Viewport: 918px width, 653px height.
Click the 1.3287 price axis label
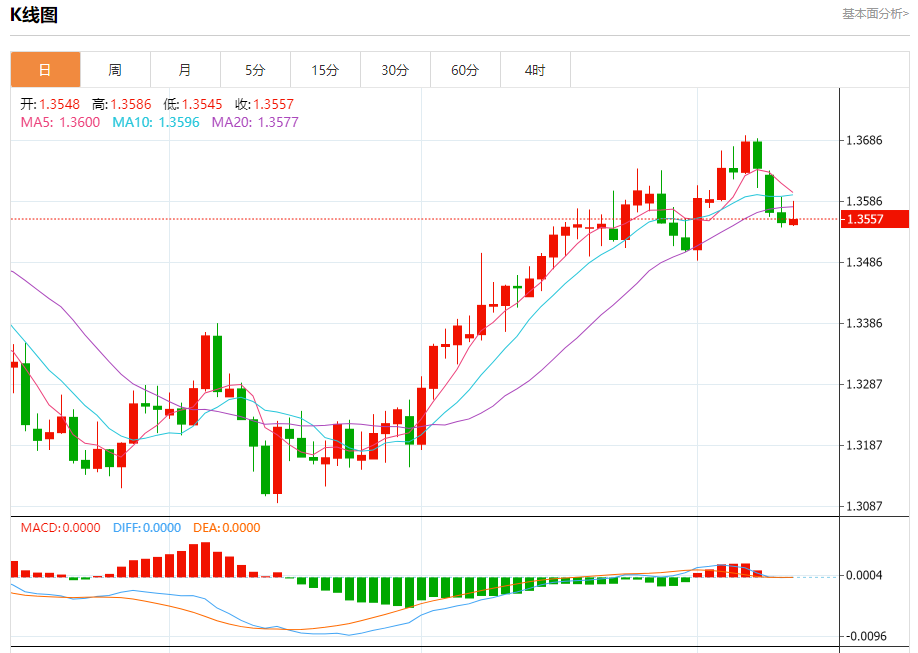coord(864,384)
